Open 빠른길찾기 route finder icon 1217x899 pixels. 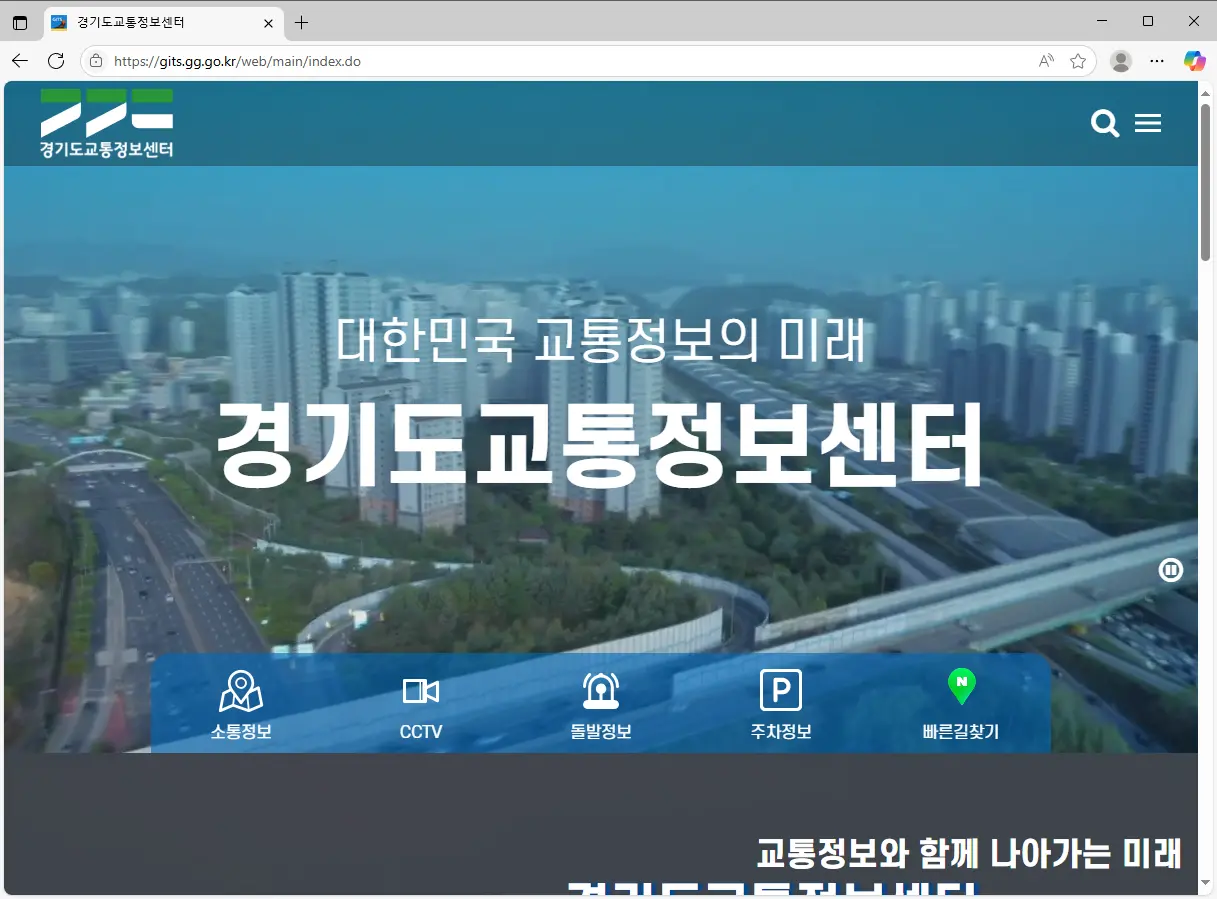[961, 687]
